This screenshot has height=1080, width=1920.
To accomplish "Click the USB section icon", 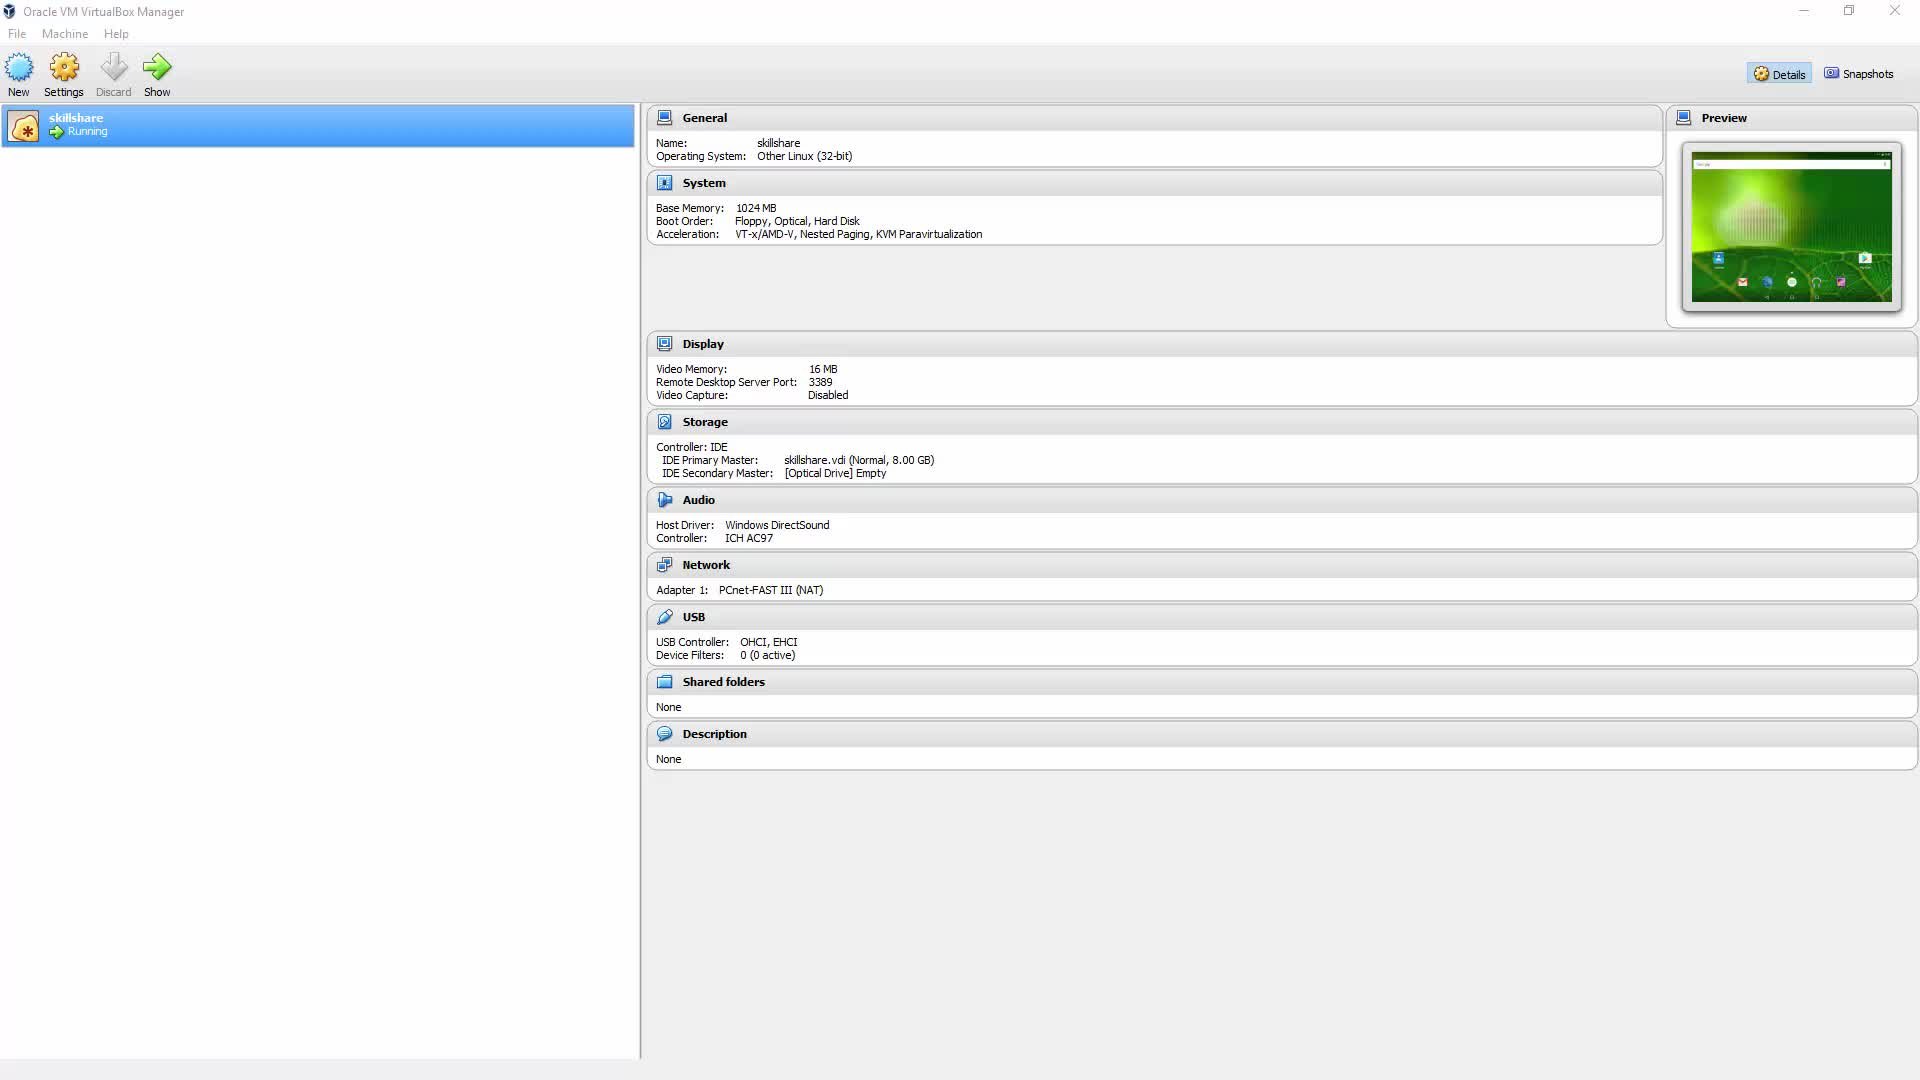I will point(664,617).
